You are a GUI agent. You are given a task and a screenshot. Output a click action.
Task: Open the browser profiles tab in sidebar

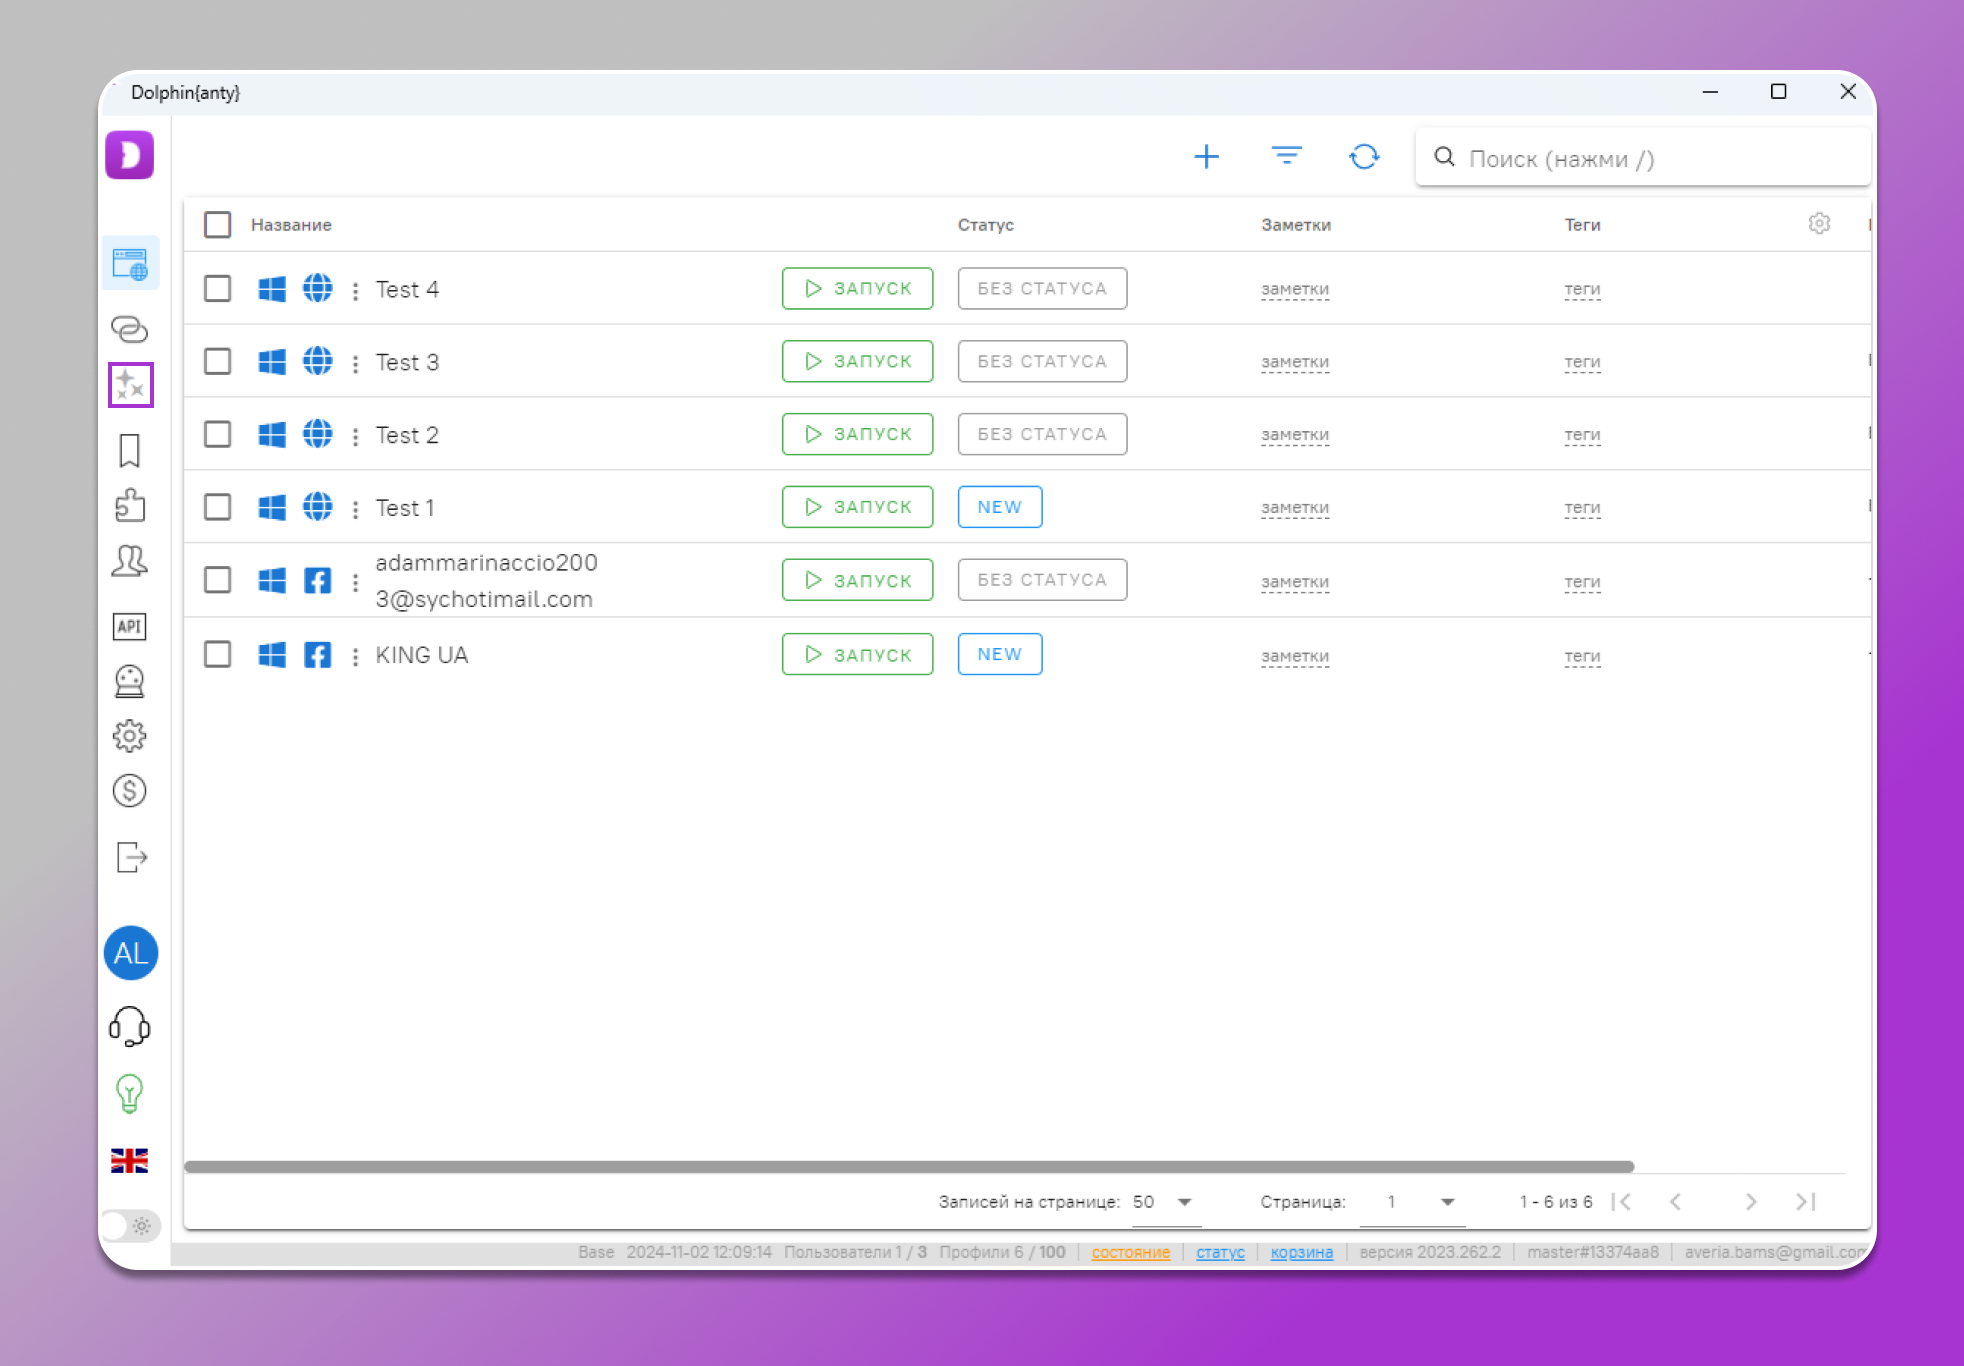pyautogui.click(x=130, y=265)
